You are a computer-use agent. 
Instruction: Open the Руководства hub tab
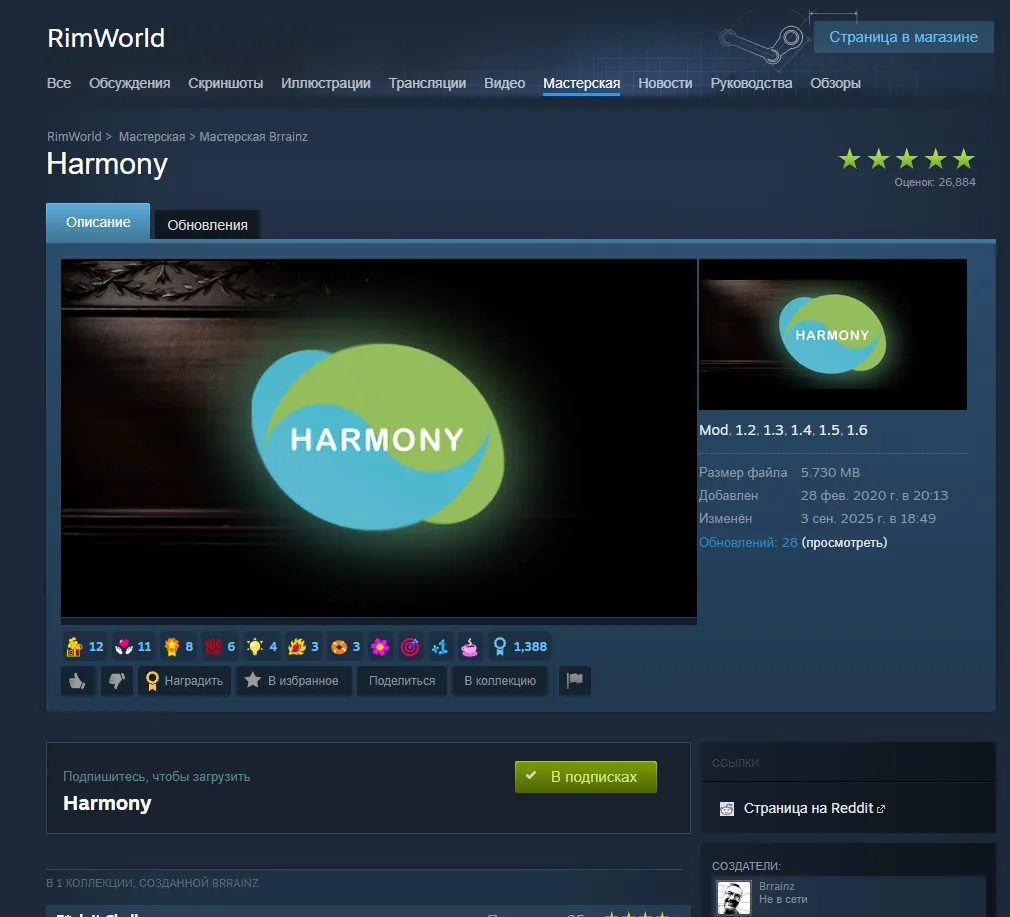[x=751, y=83]
